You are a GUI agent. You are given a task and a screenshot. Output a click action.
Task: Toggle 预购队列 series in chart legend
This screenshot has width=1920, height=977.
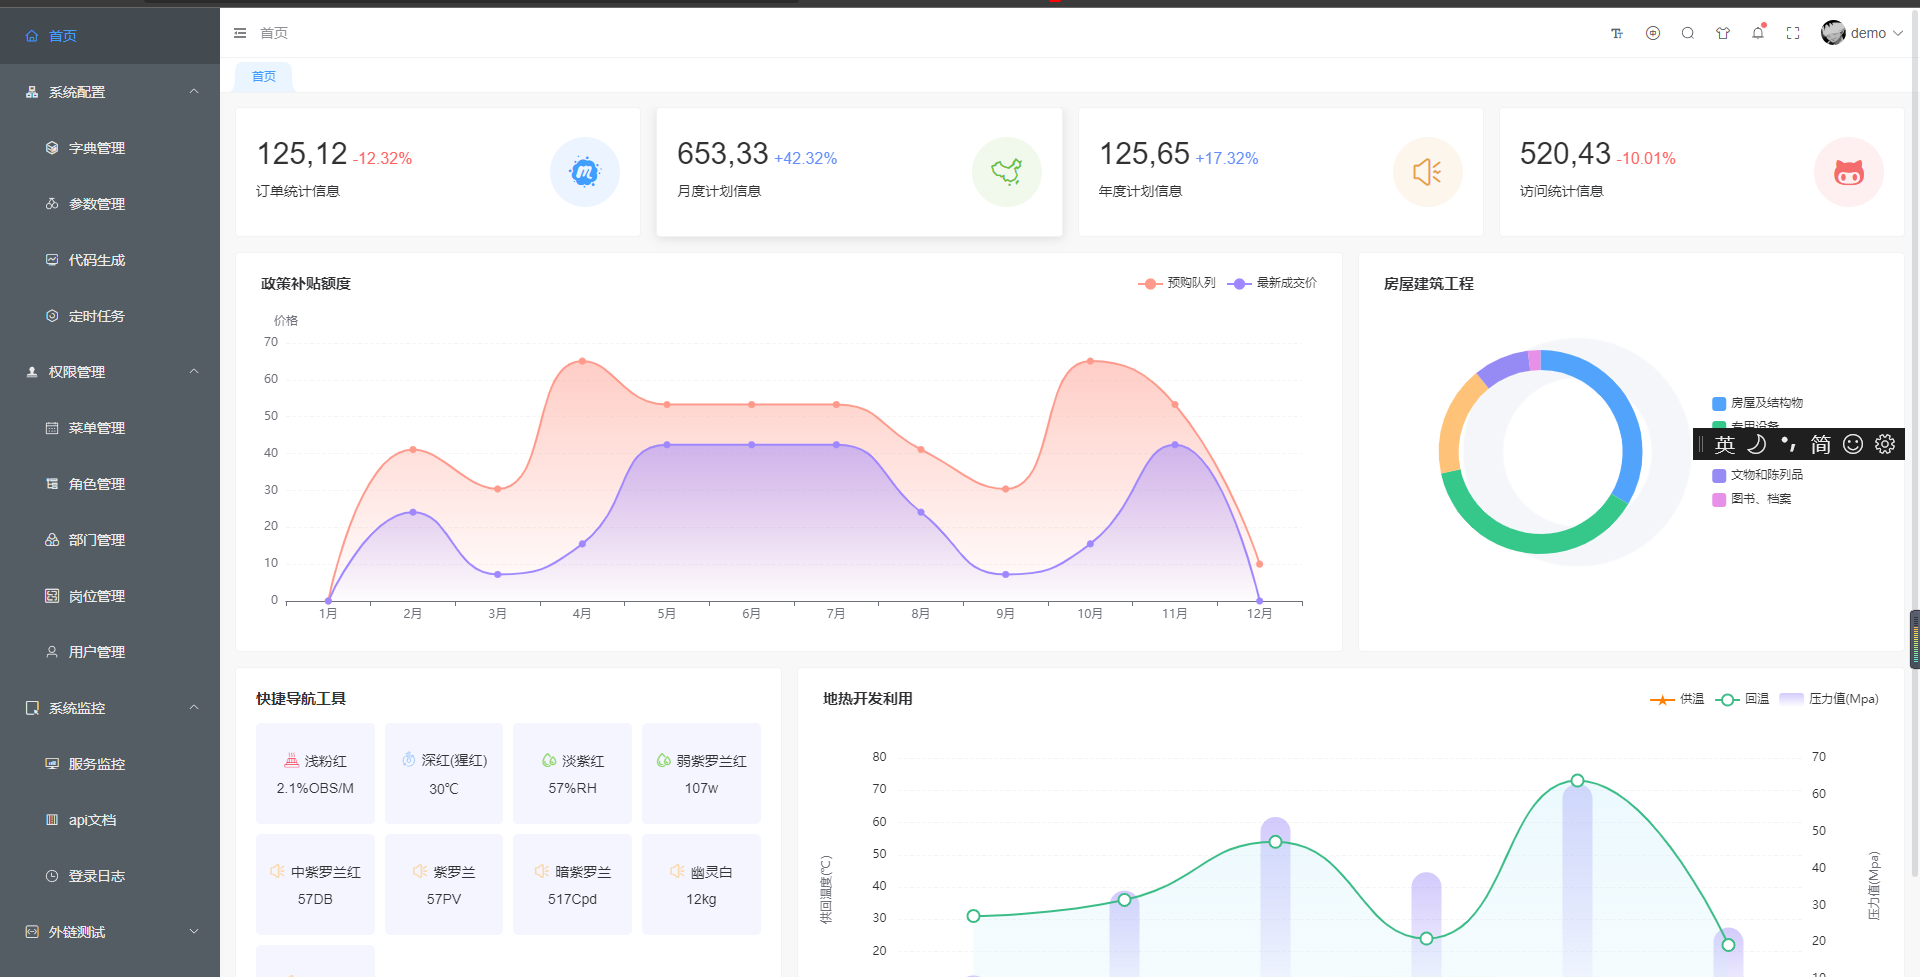click(1177, 283)
